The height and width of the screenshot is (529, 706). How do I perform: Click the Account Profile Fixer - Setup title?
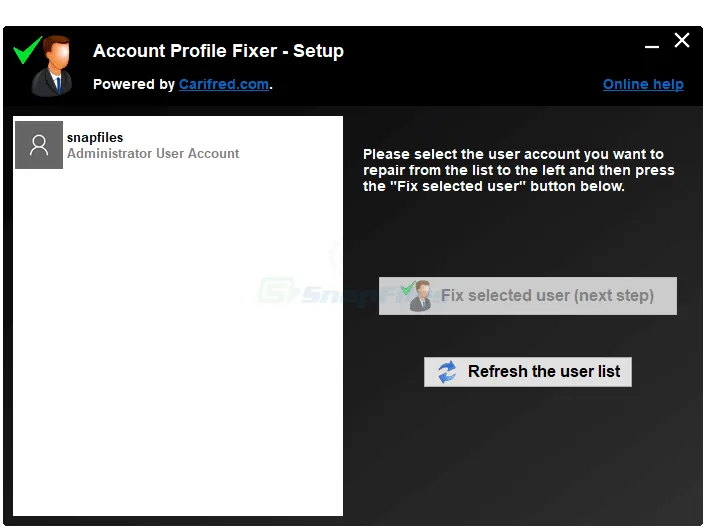(218, 51)
